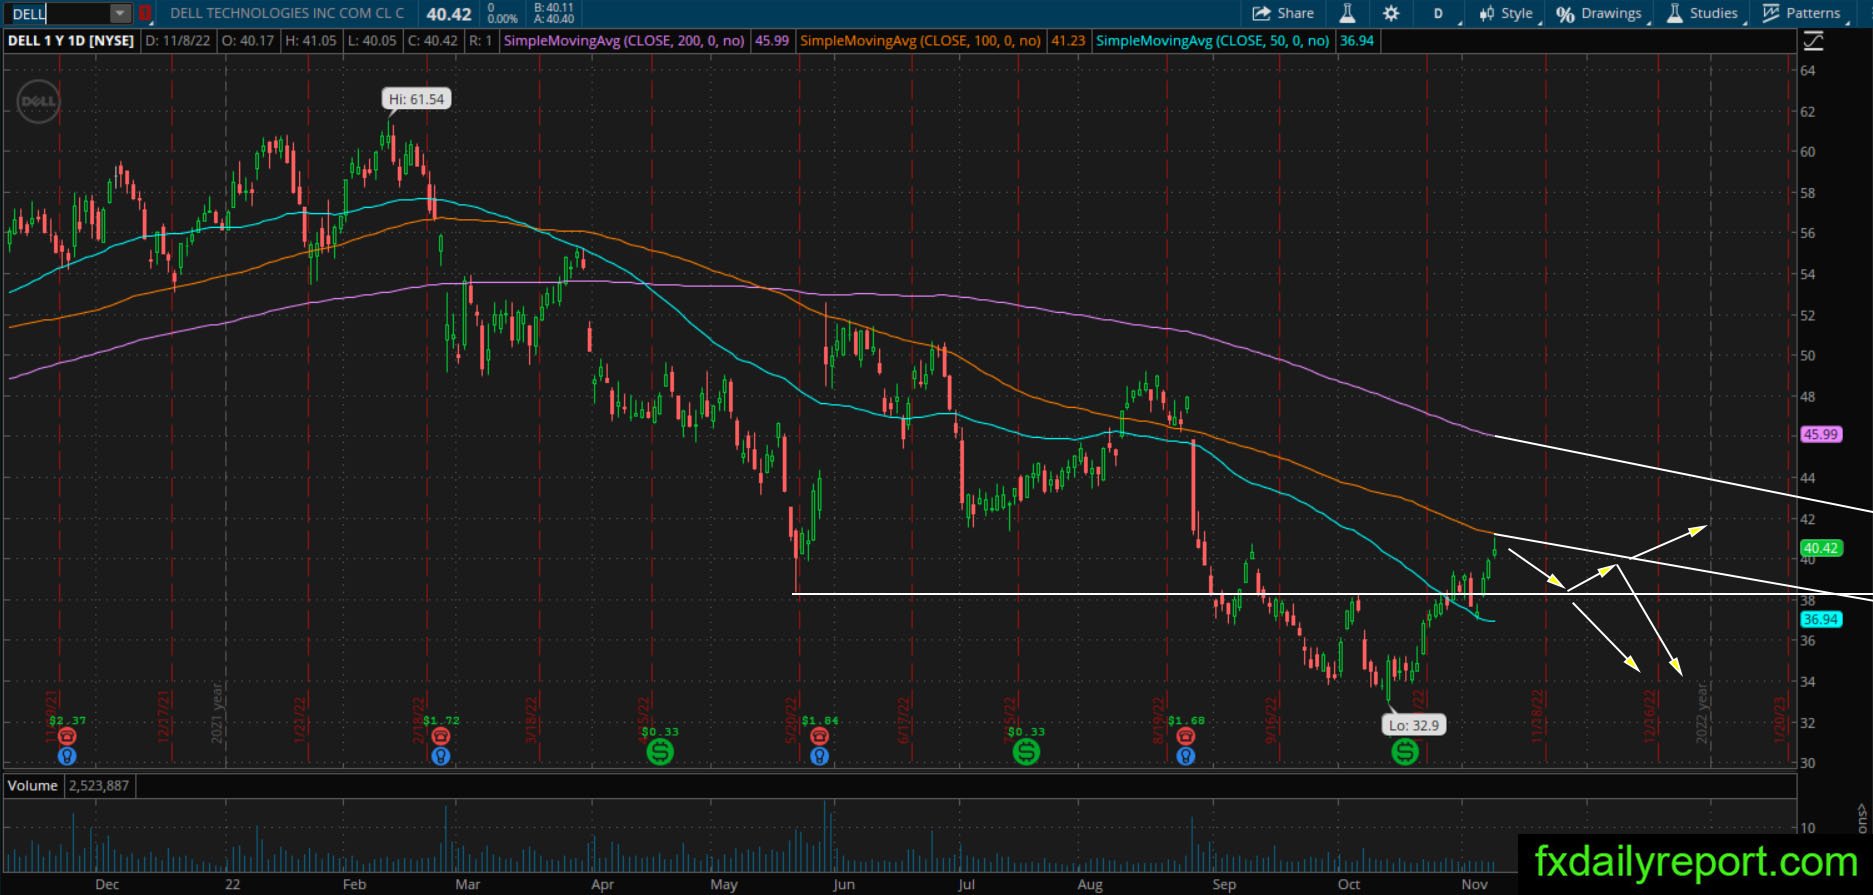Click the DELL TECHNOLOGIES INC COM CL C name
This screenshot has height=895, width=1873.
(288, 13)
